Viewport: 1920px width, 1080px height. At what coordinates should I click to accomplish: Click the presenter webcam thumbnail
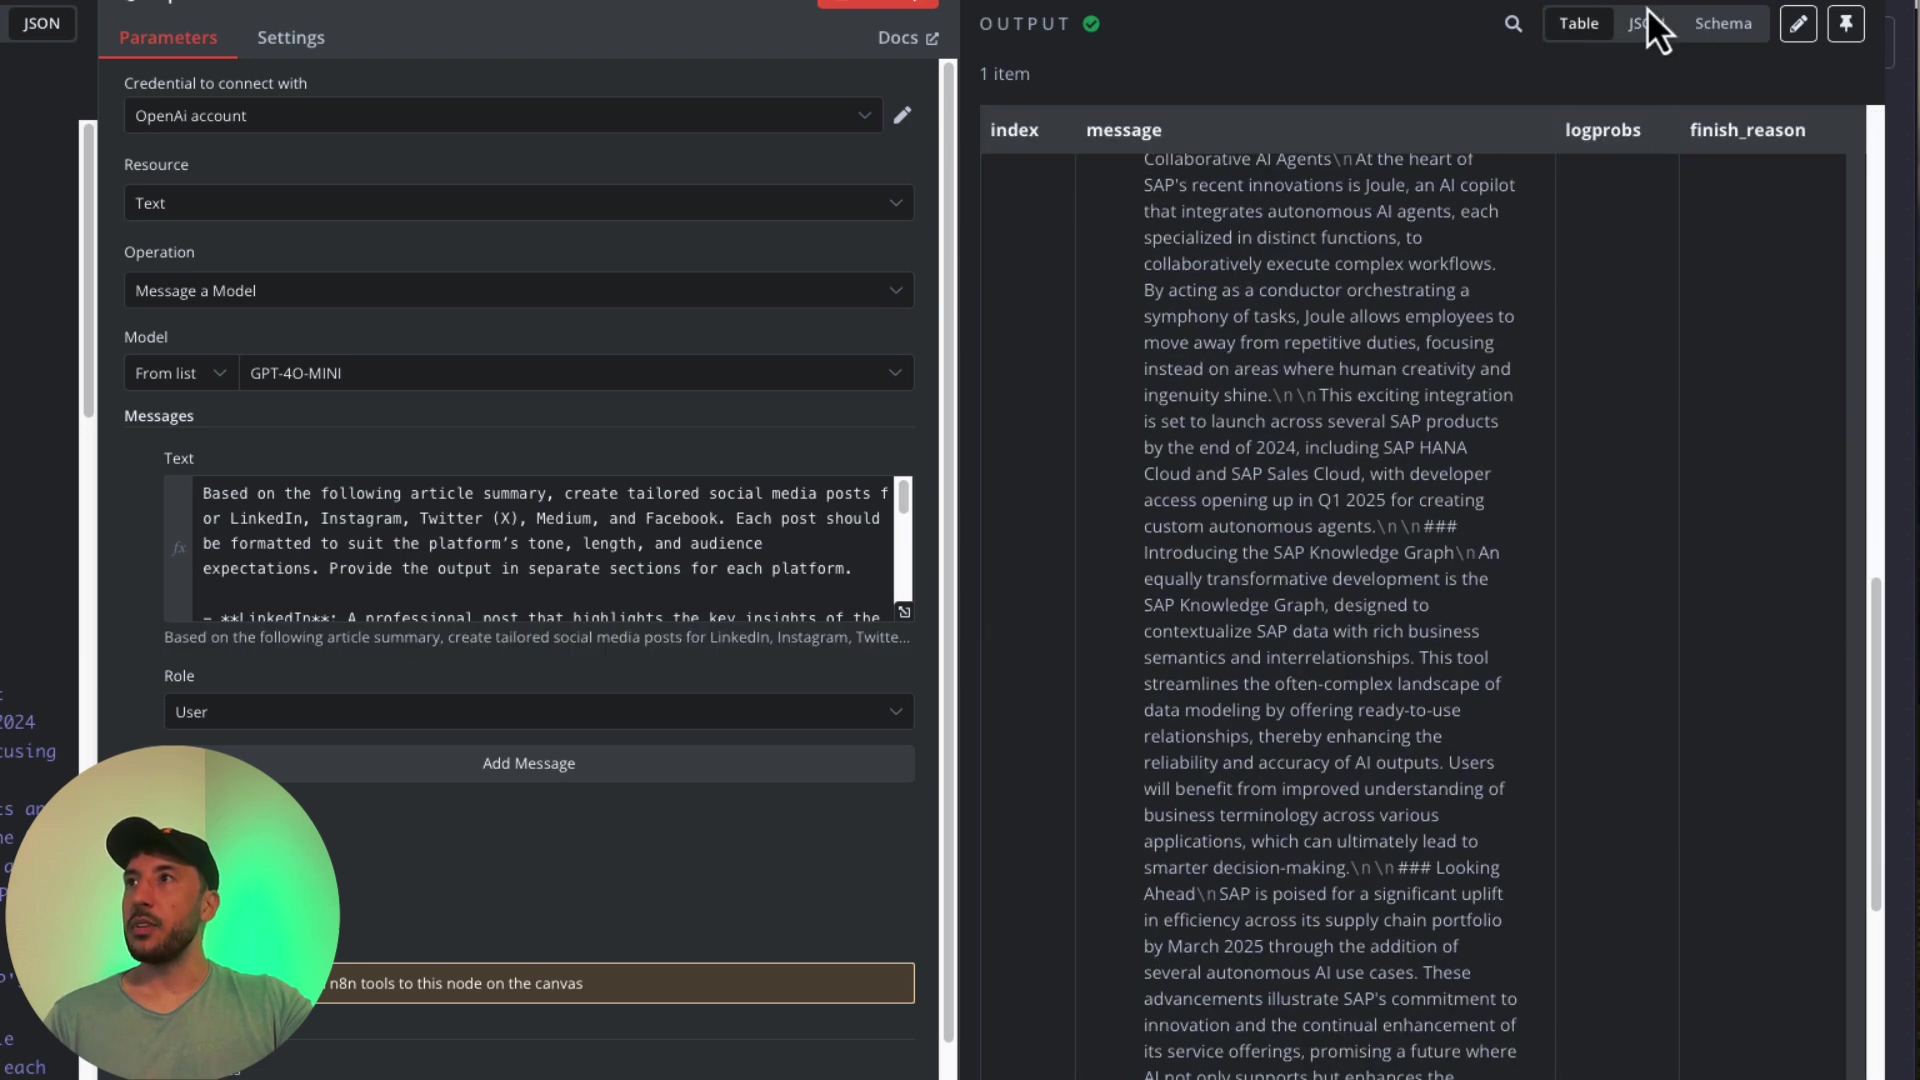tap(172, 912)
